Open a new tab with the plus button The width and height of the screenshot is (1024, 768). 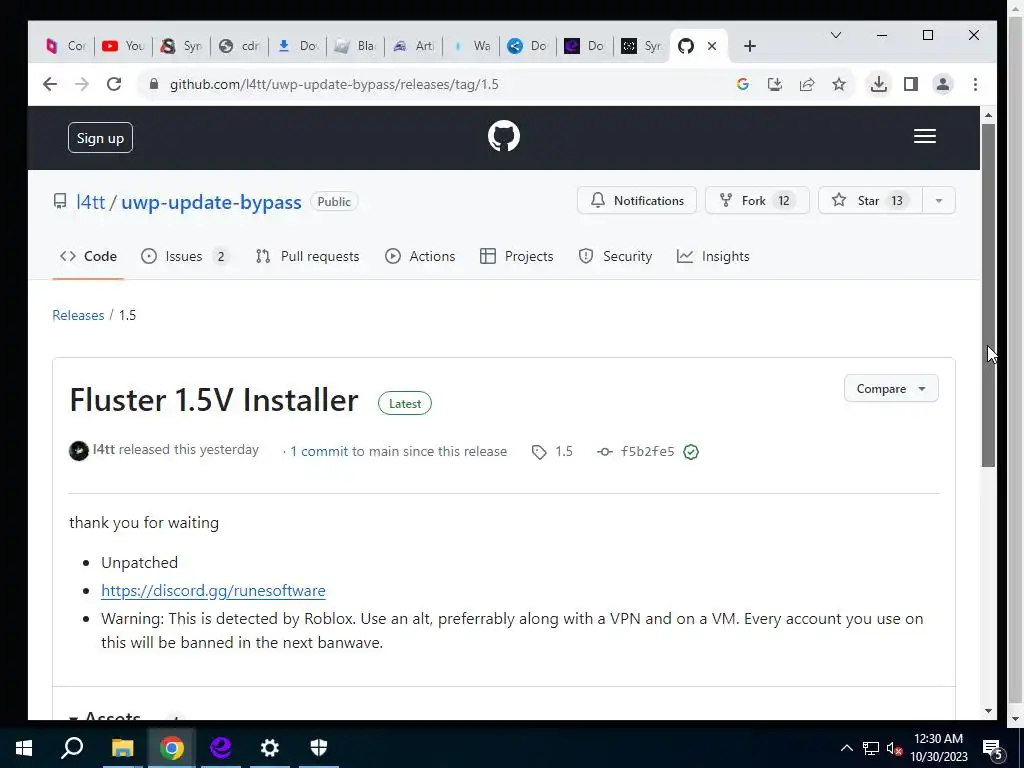pos(750,46)
